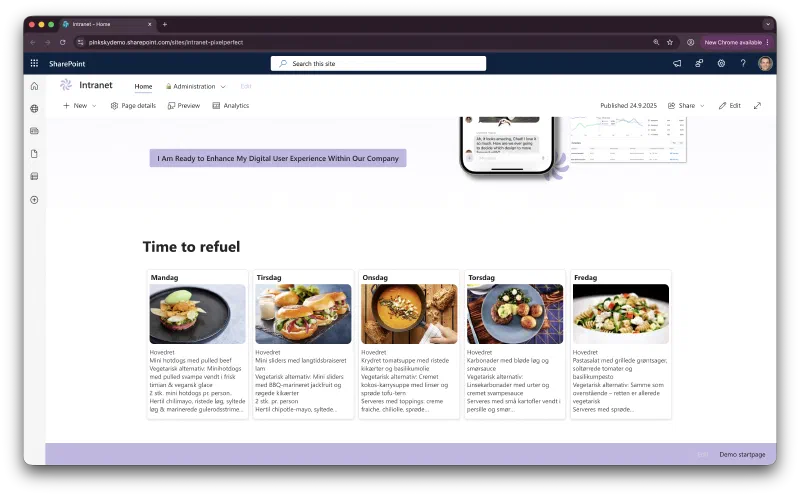Open the Onsdag soup image

coord(409,314)
